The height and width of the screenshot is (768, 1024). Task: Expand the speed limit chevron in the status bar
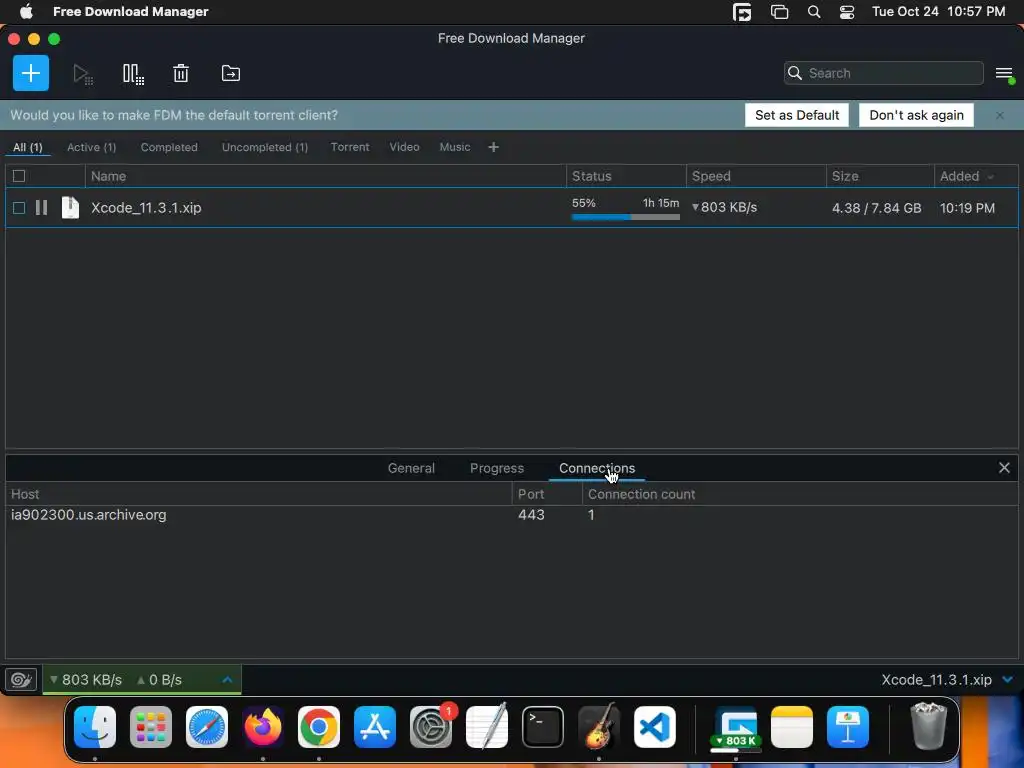click(227, 680)
